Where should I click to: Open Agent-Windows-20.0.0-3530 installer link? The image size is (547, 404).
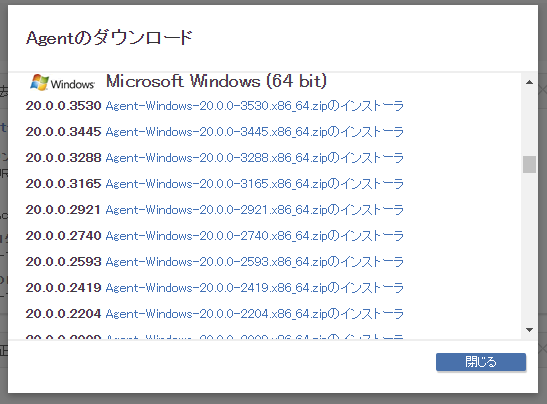254,106
